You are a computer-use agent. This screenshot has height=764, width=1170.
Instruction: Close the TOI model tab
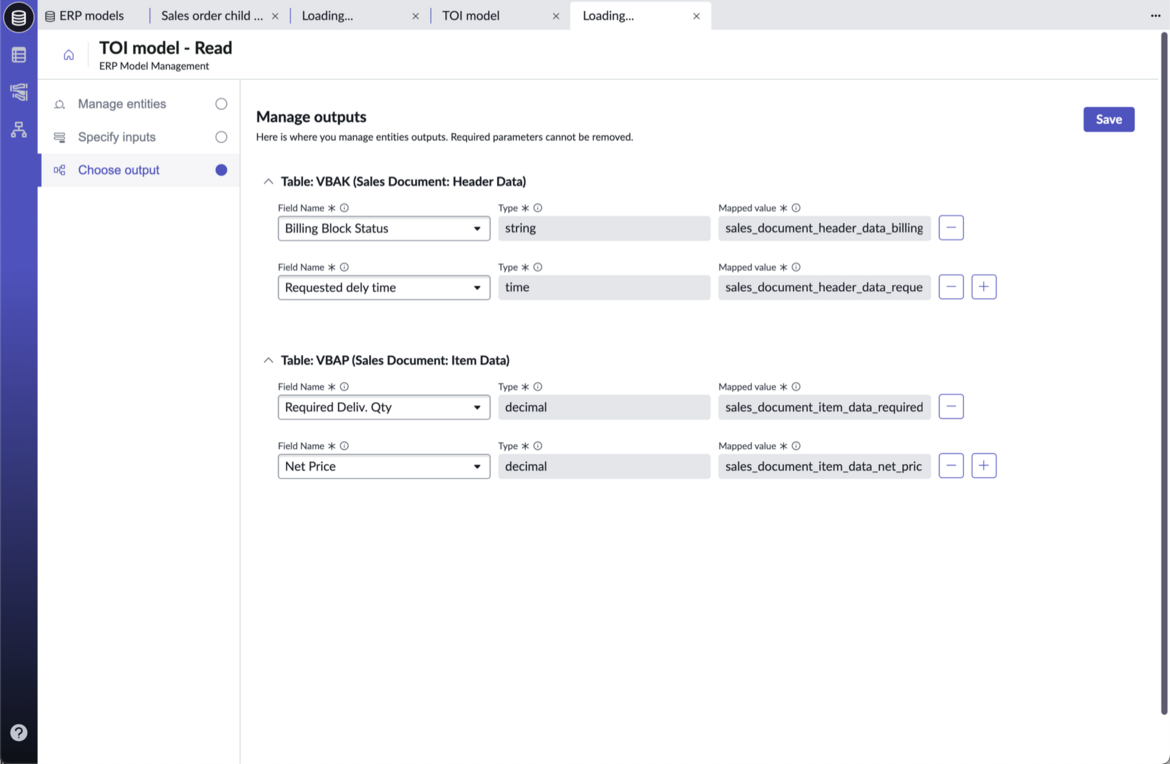click(x=555, y=16)
